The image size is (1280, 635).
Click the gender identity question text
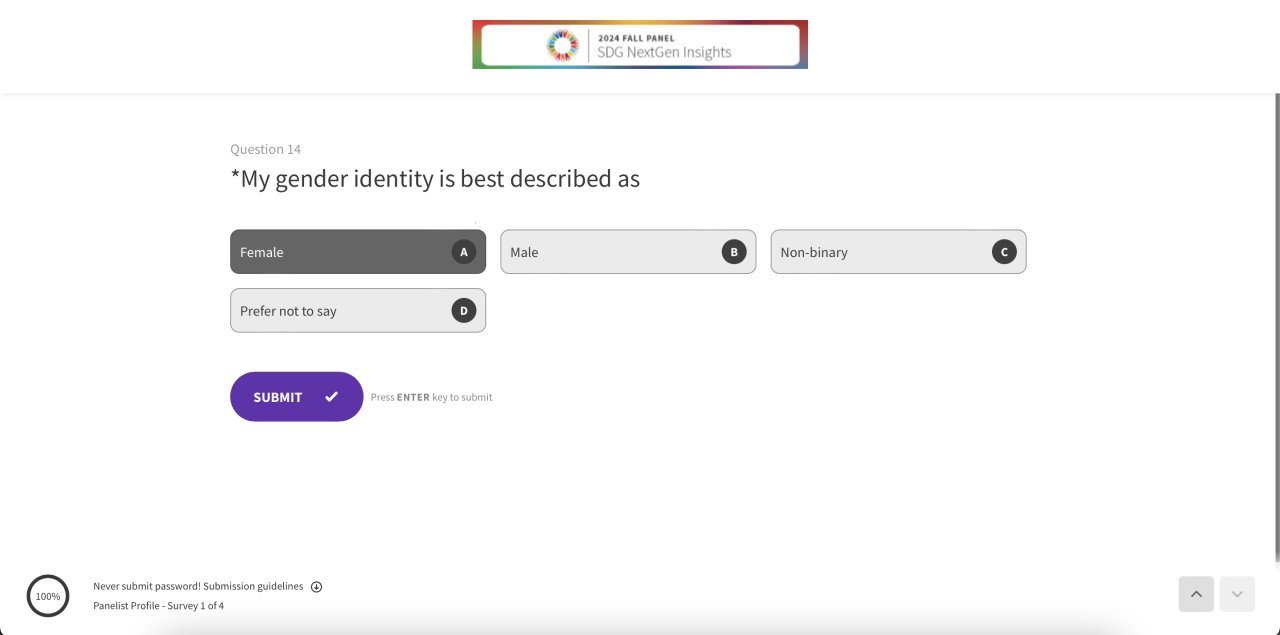click(435, 179)
